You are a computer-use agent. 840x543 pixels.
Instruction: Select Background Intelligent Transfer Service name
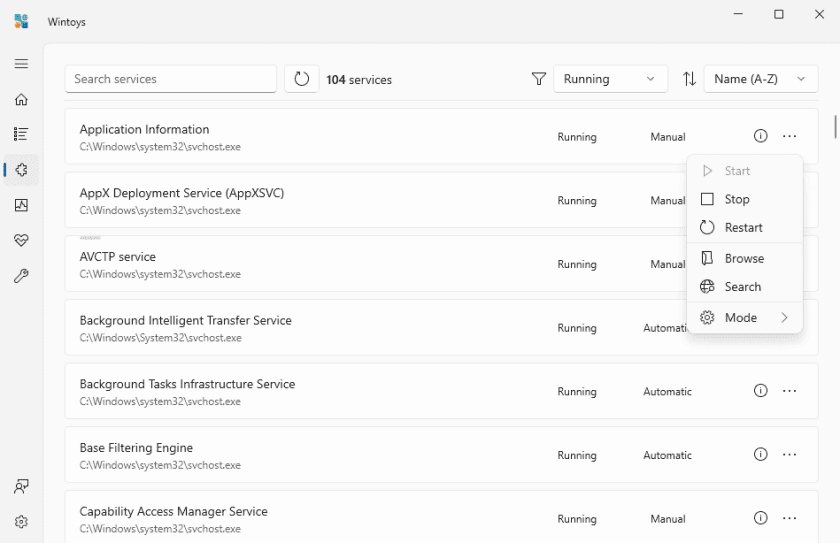click(185, 320)
